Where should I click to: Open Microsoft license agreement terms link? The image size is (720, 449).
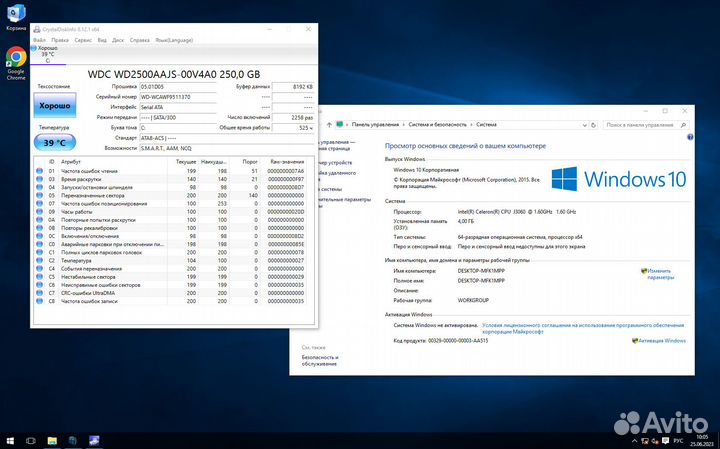point(583,328)
